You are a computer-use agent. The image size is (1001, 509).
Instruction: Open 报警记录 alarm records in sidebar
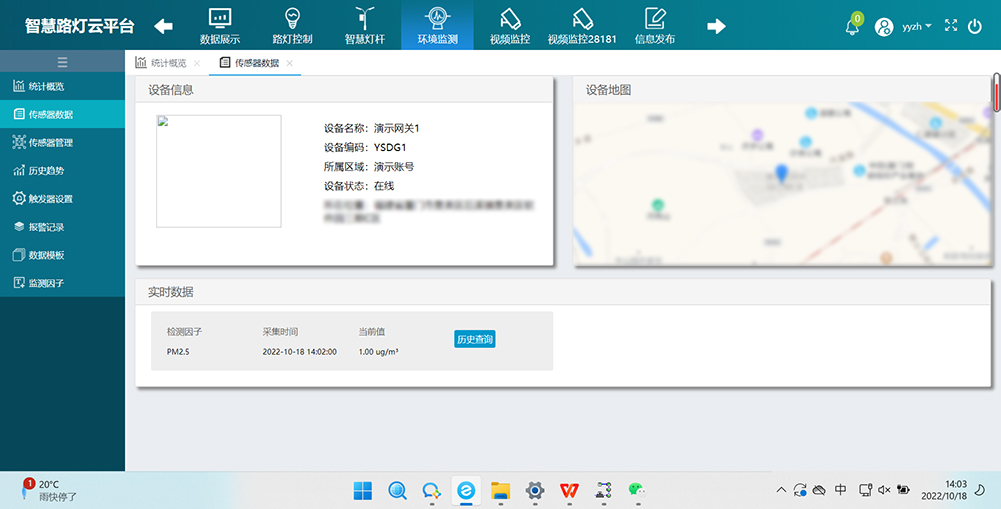pyautogui.click(x=46, y=227)
